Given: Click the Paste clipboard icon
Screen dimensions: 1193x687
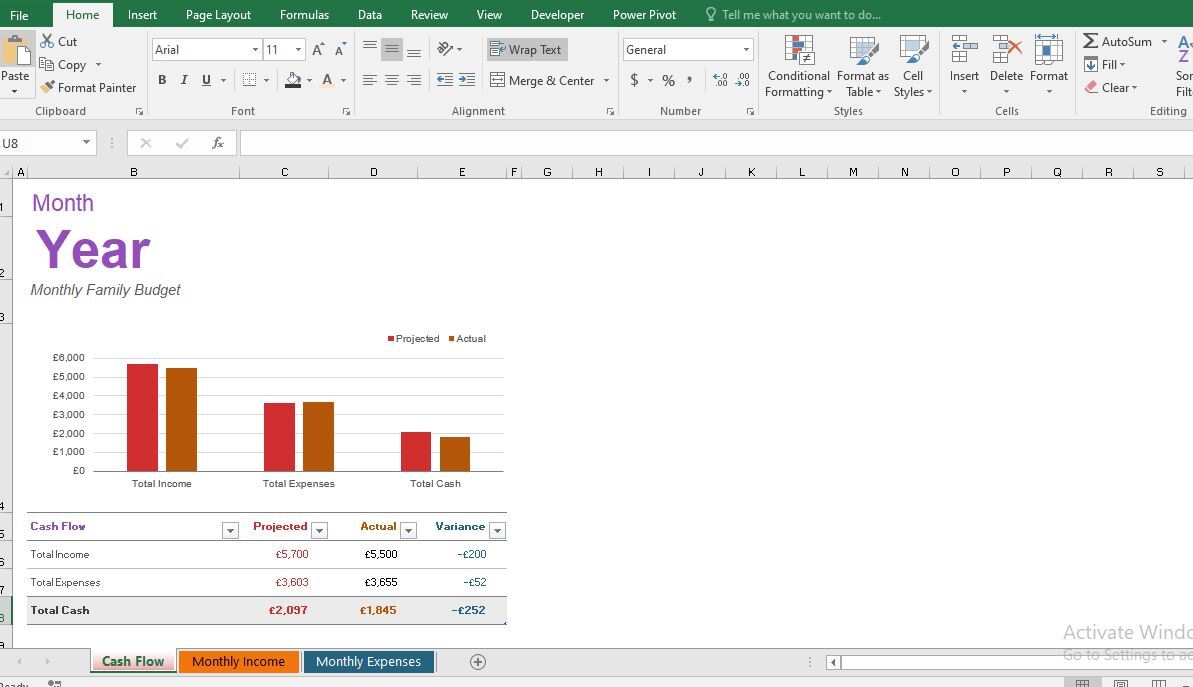Looking at the screenshot, I should [x=16, y=49].
